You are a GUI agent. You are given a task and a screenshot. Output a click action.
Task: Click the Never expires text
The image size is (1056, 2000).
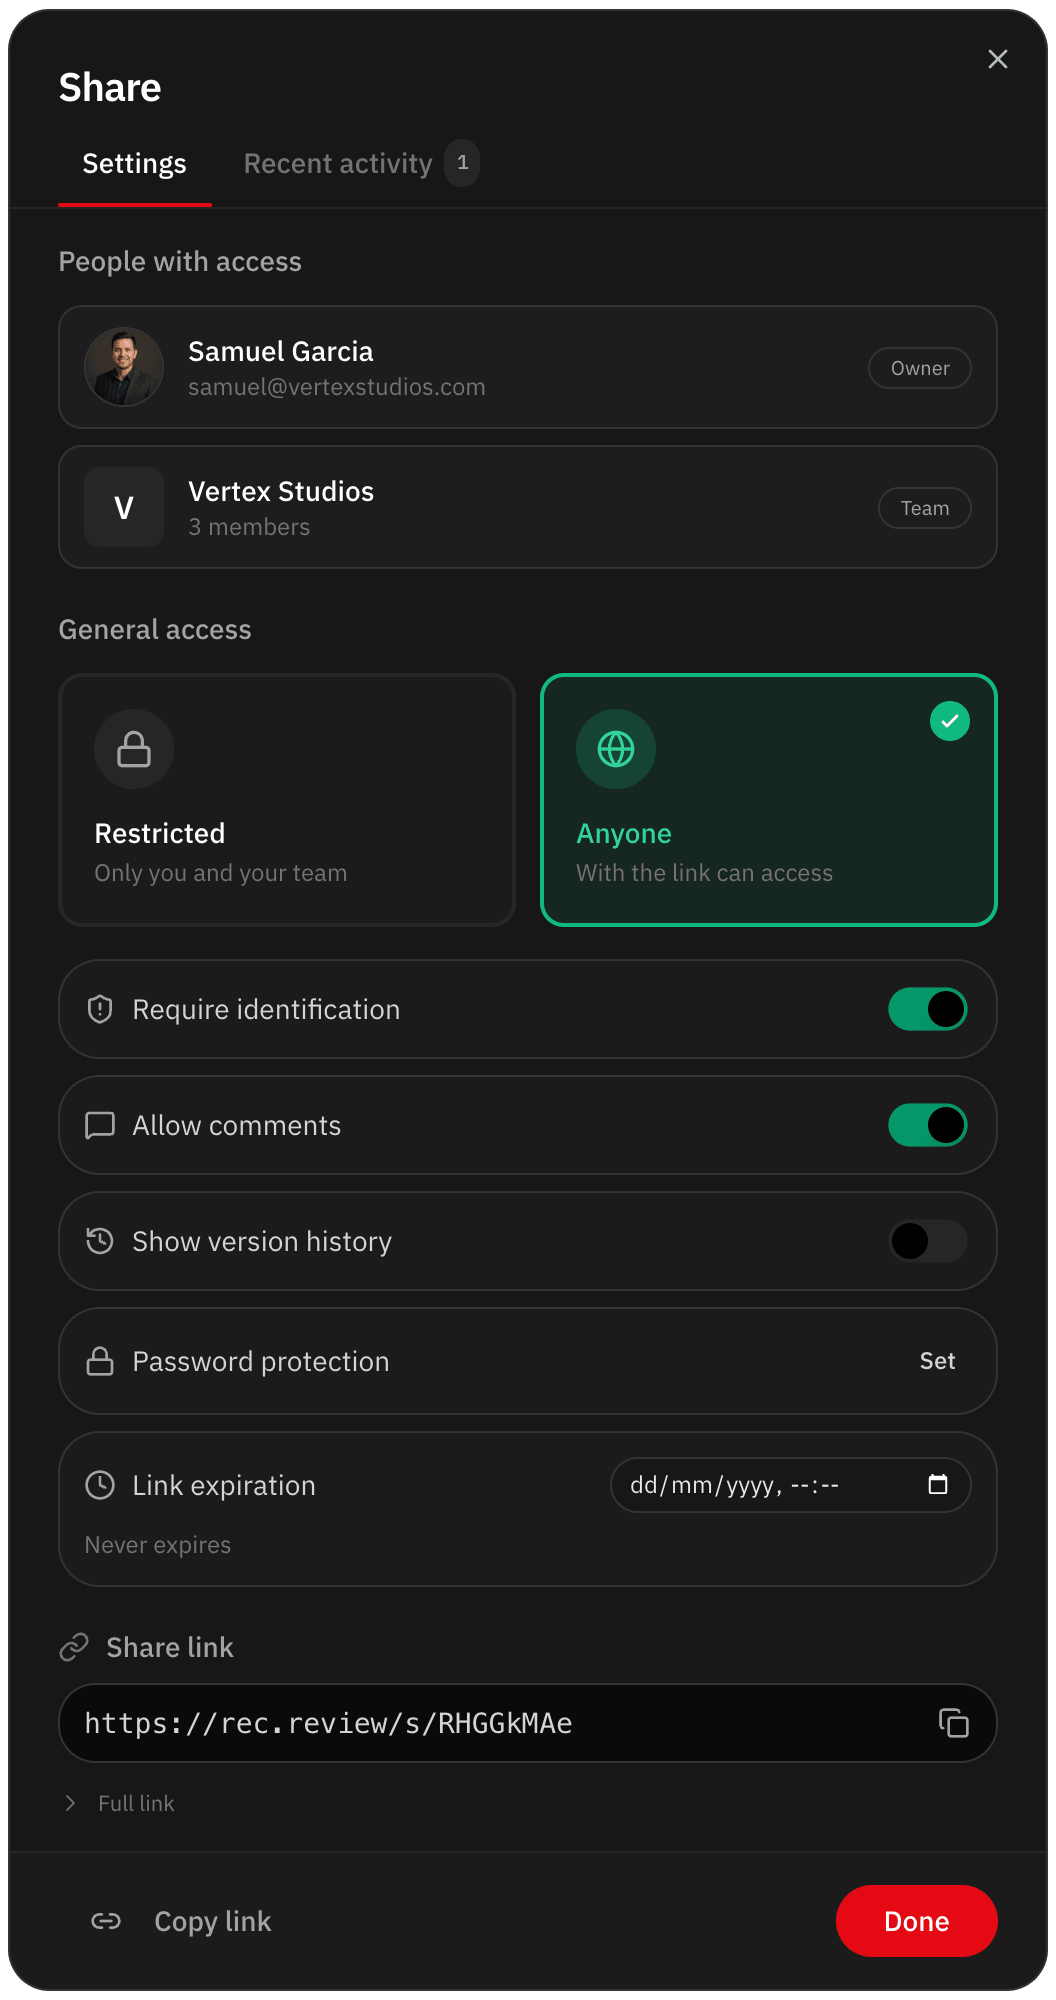coord(158,1545)
